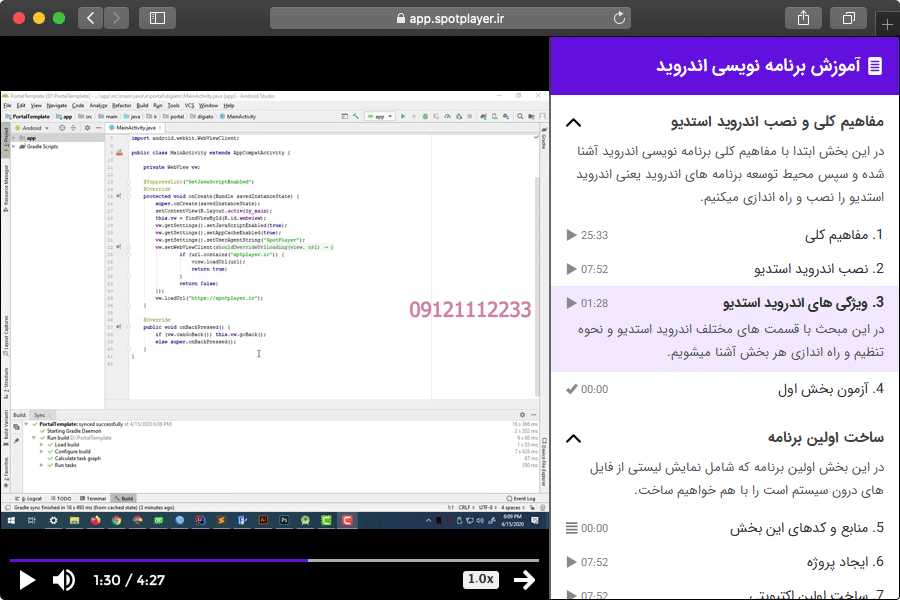Show all tabs overview in Safari
Viewport: 900px width, 600px height.
[x=849, y=18]
